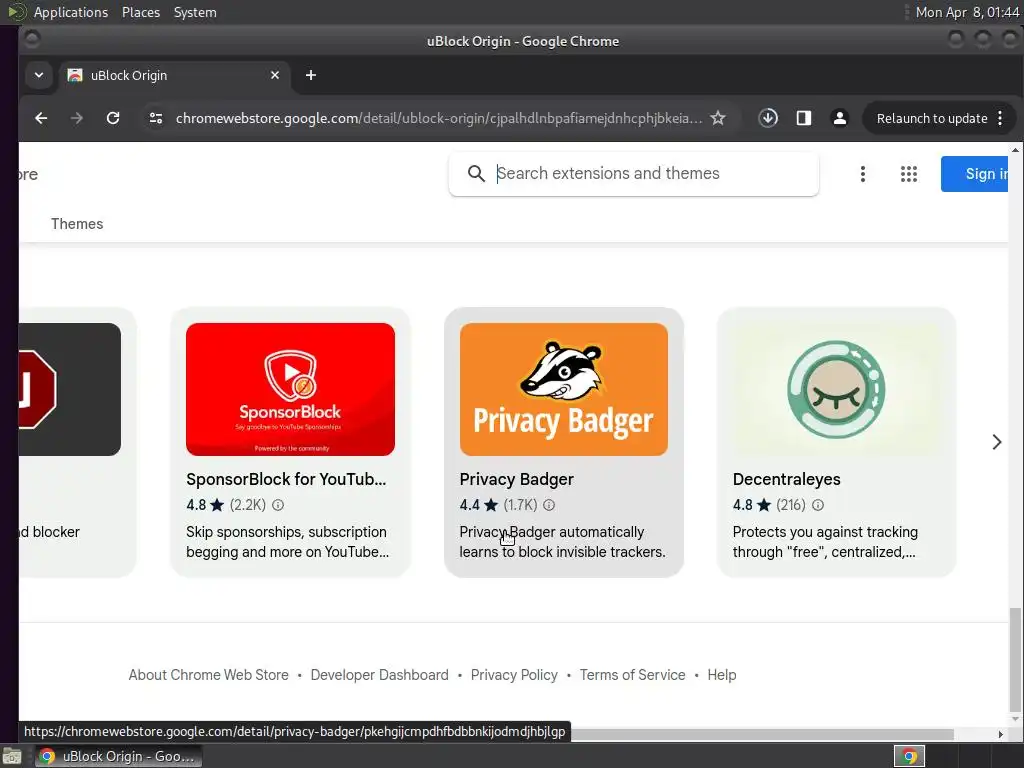Toggle the Chrome side panel icon

click(x=804, y=118)
